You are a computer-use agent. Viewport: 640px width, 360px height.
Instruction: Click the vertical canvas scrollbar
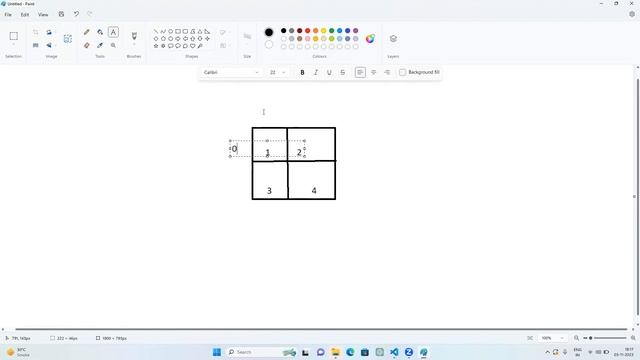pos(638,196)
